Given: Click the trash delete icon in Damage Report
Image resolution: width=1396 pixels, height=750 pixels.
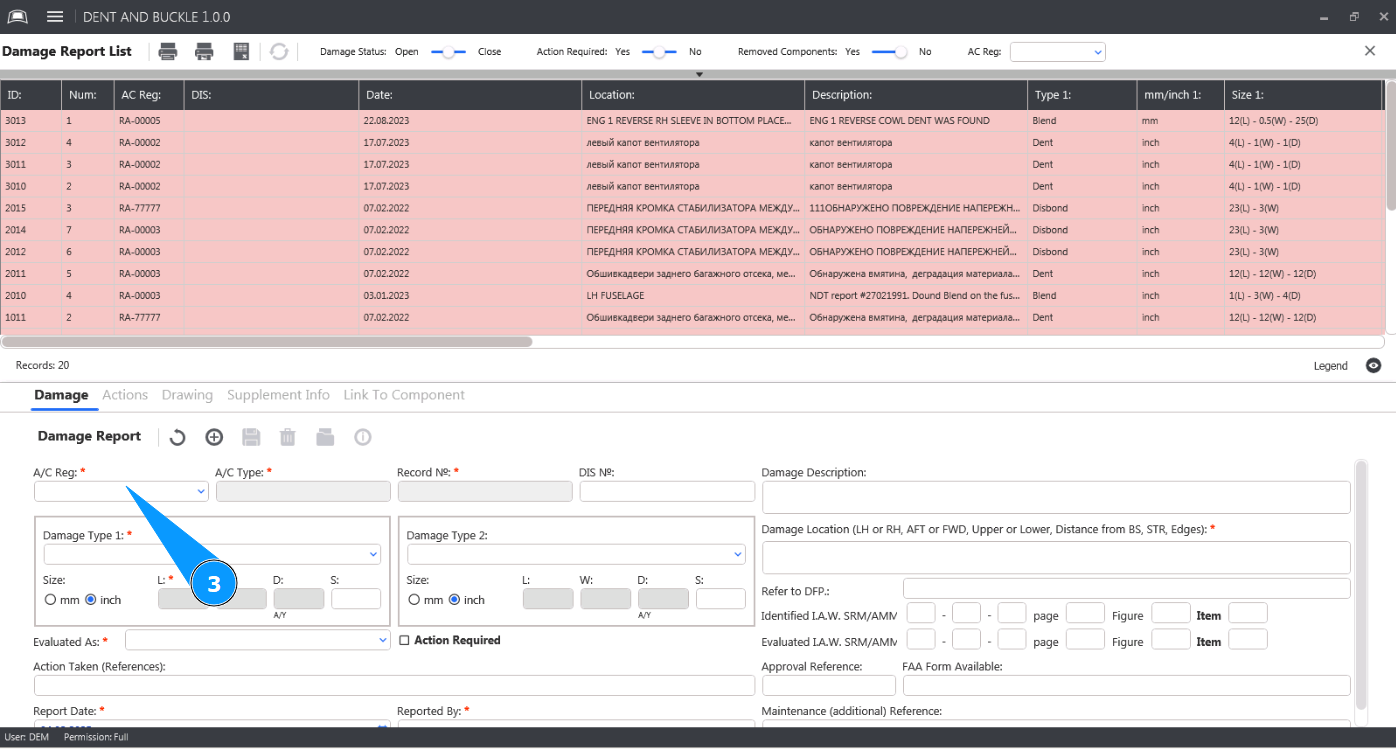Looking at the screenshot, I should [288, 437].
